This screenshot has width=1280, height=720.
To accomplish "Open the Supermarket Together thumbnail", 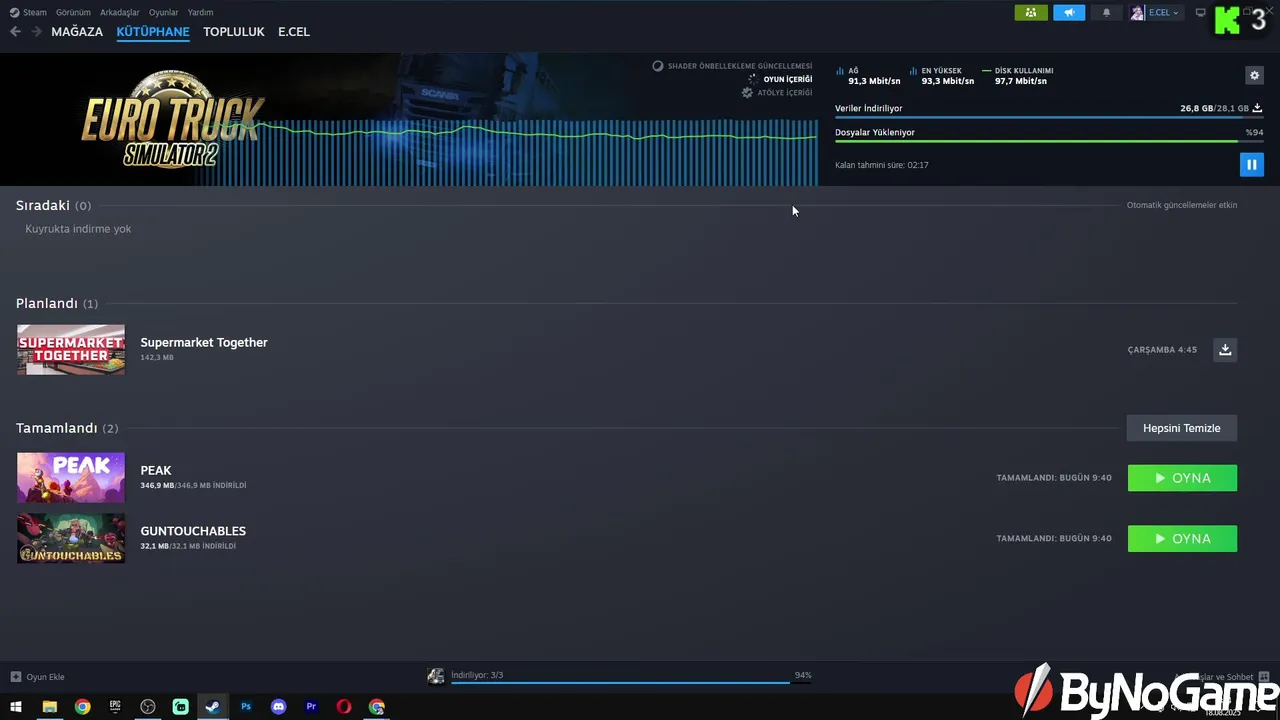I will (x=71, y=350).
